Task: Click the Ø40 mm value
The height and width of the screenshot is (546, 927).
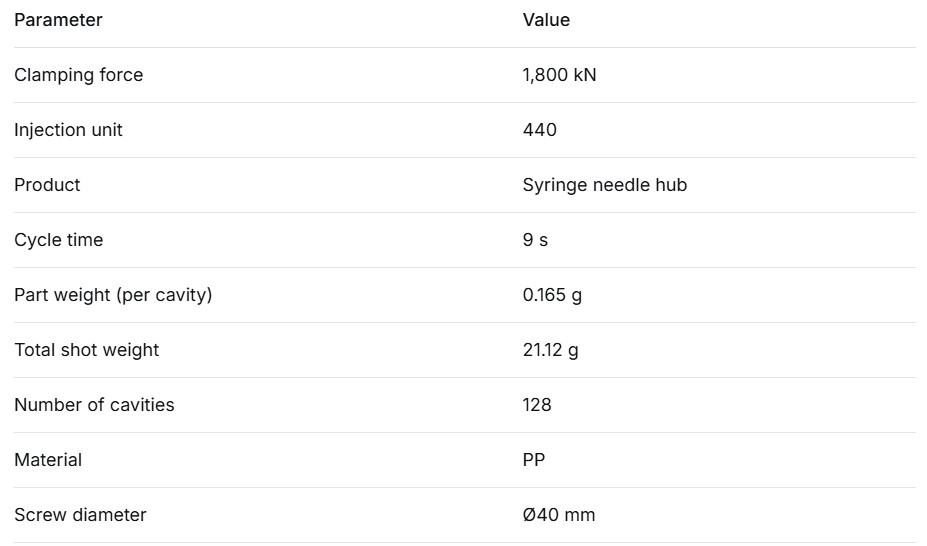Action: [x=559, y=515]
